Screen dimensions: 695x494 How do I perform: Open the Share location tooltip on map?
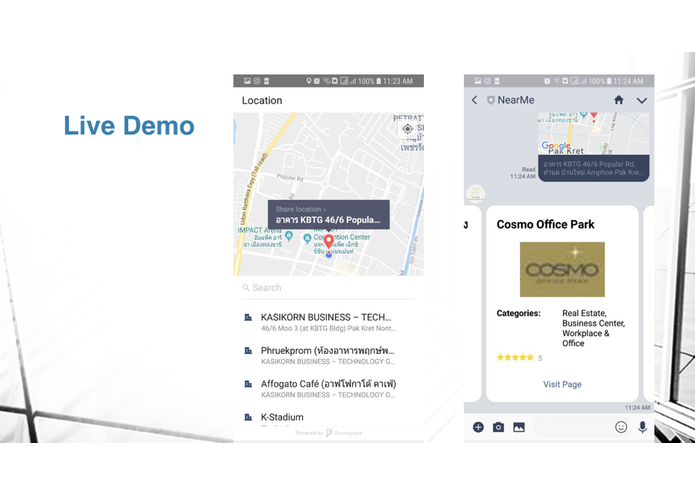(x=328, y=214)
